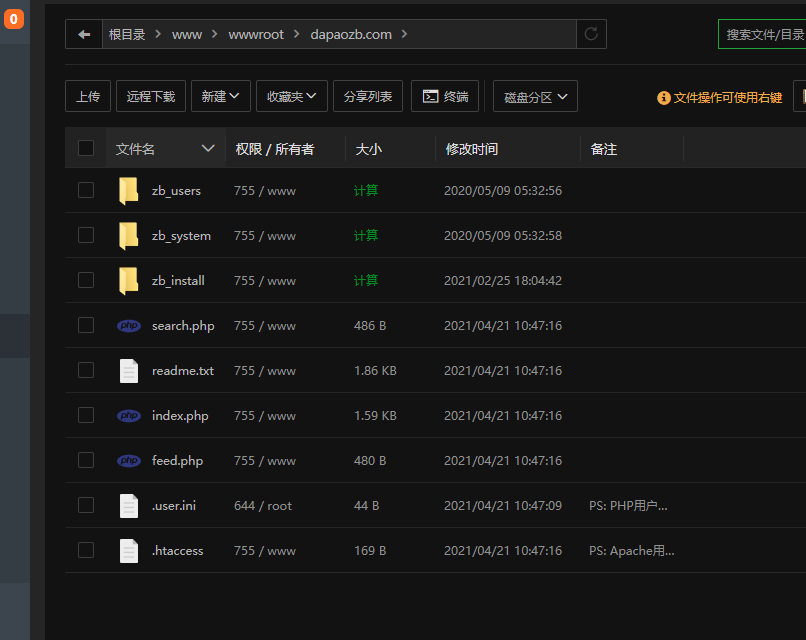Click the 权限 / 所有者 column header
The image size is (806, 640).
[274, 149]
